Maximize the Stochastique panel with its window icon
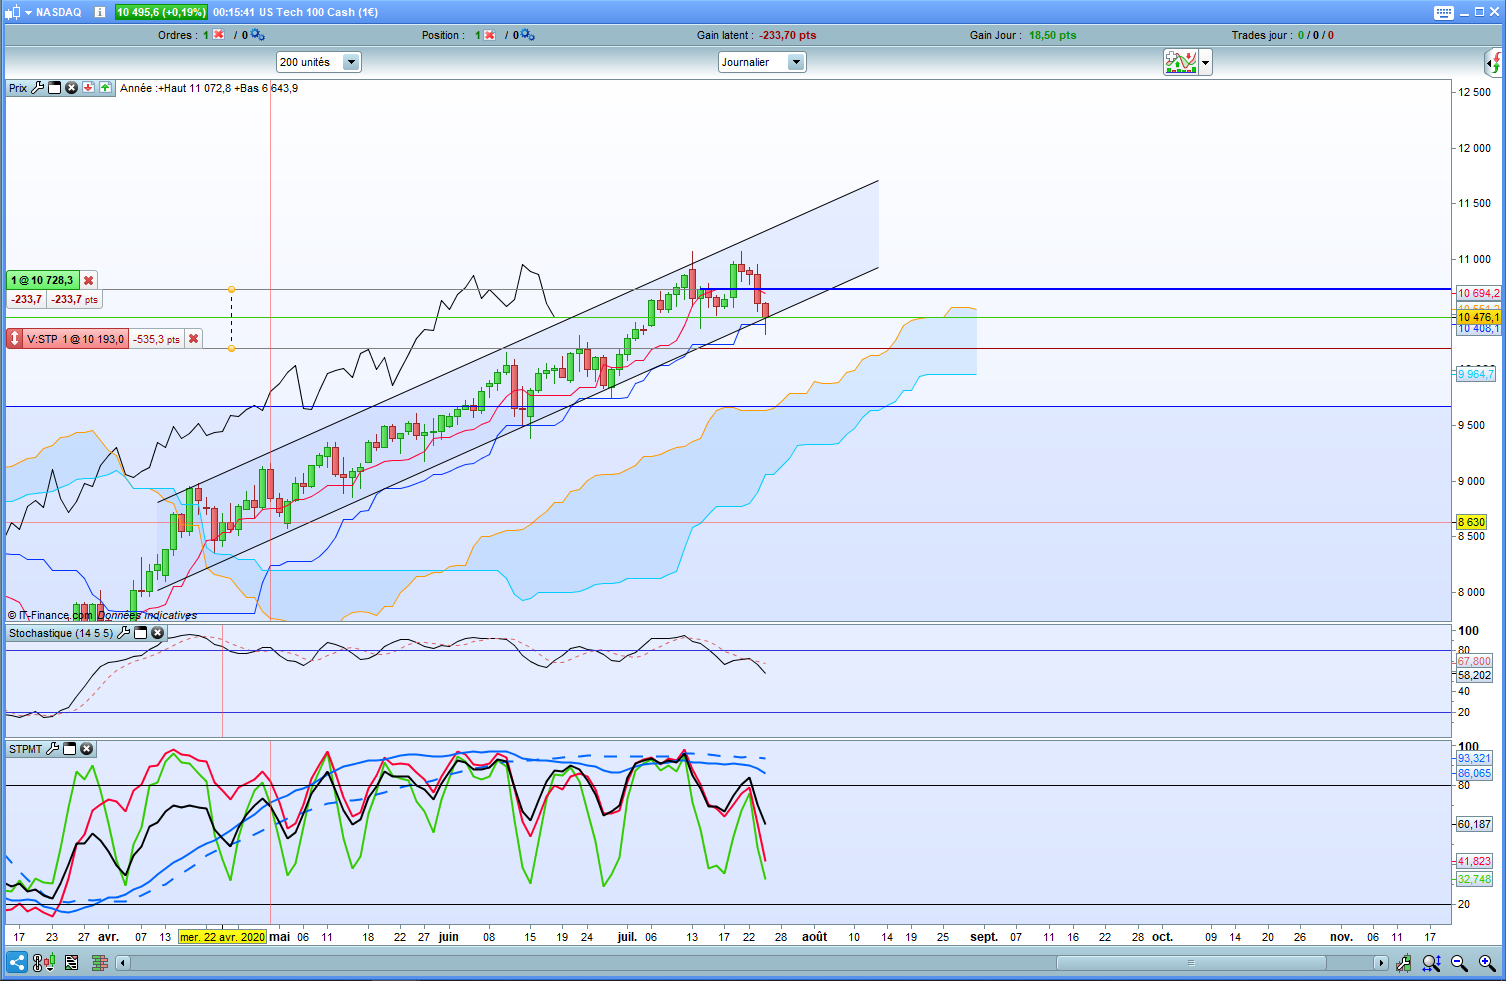The image size is (1506, 981). (141, 633)
